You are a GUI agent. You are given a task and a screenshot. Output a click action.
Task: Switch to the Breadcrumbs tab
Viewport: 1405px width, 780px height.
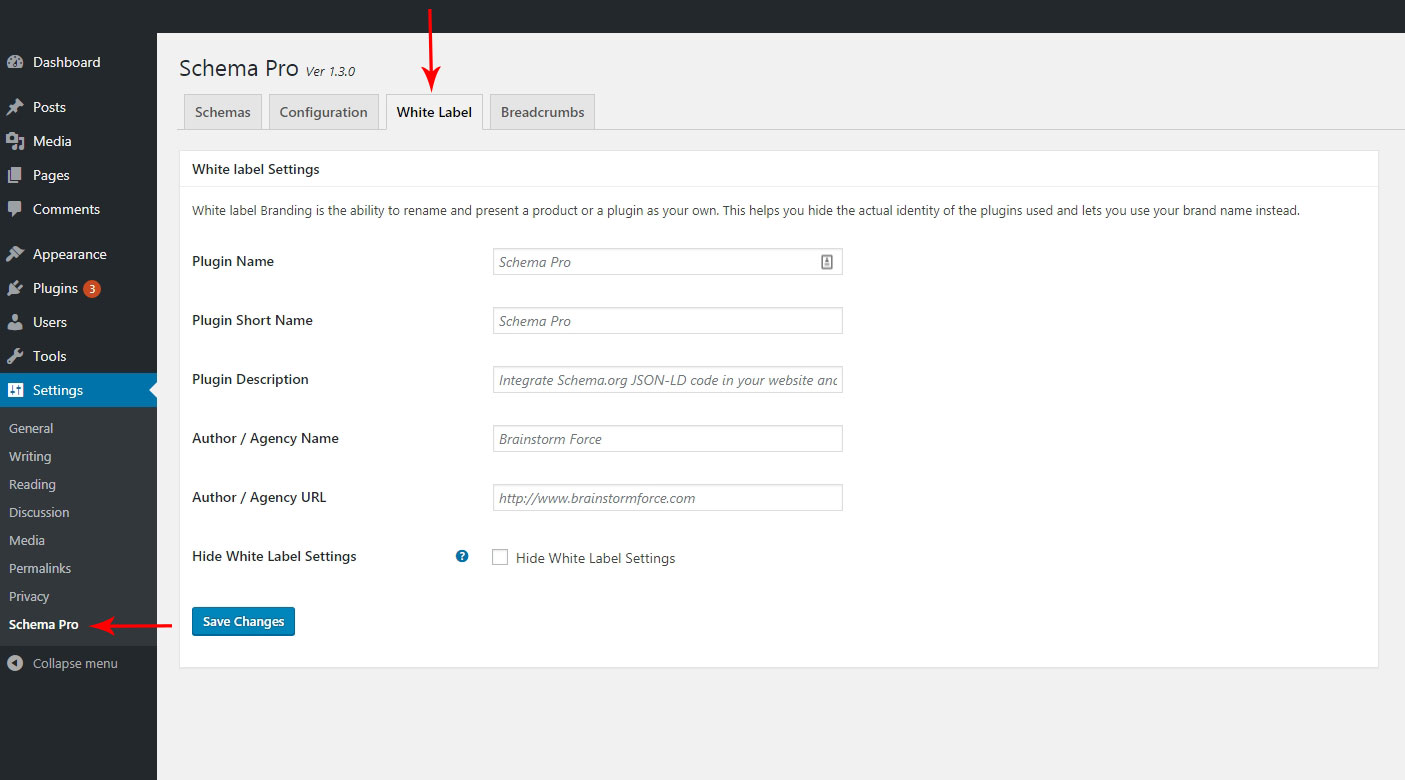point(542,112)
